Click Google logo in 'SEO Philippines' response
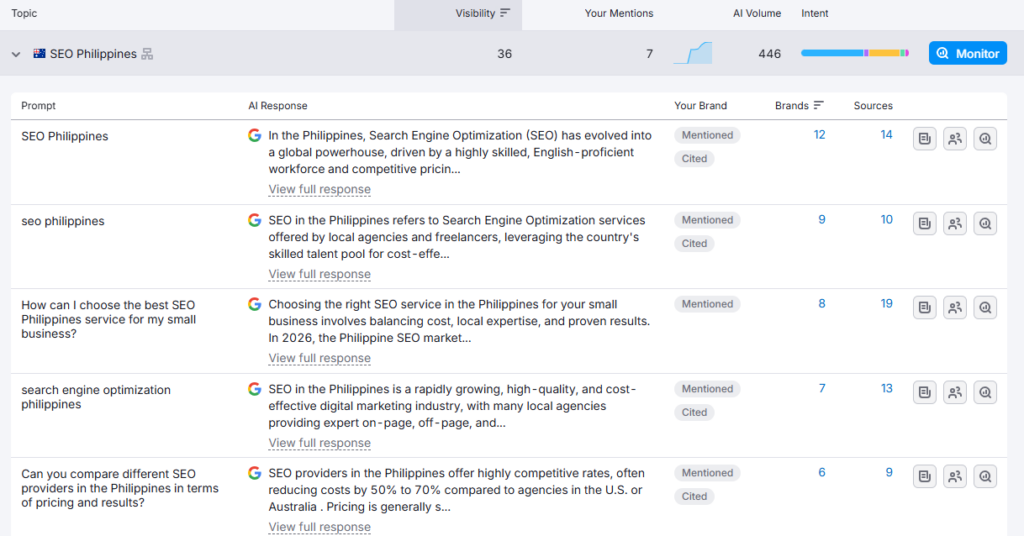The height and width of the screenshot is (536, 1024). coord(255,135)
